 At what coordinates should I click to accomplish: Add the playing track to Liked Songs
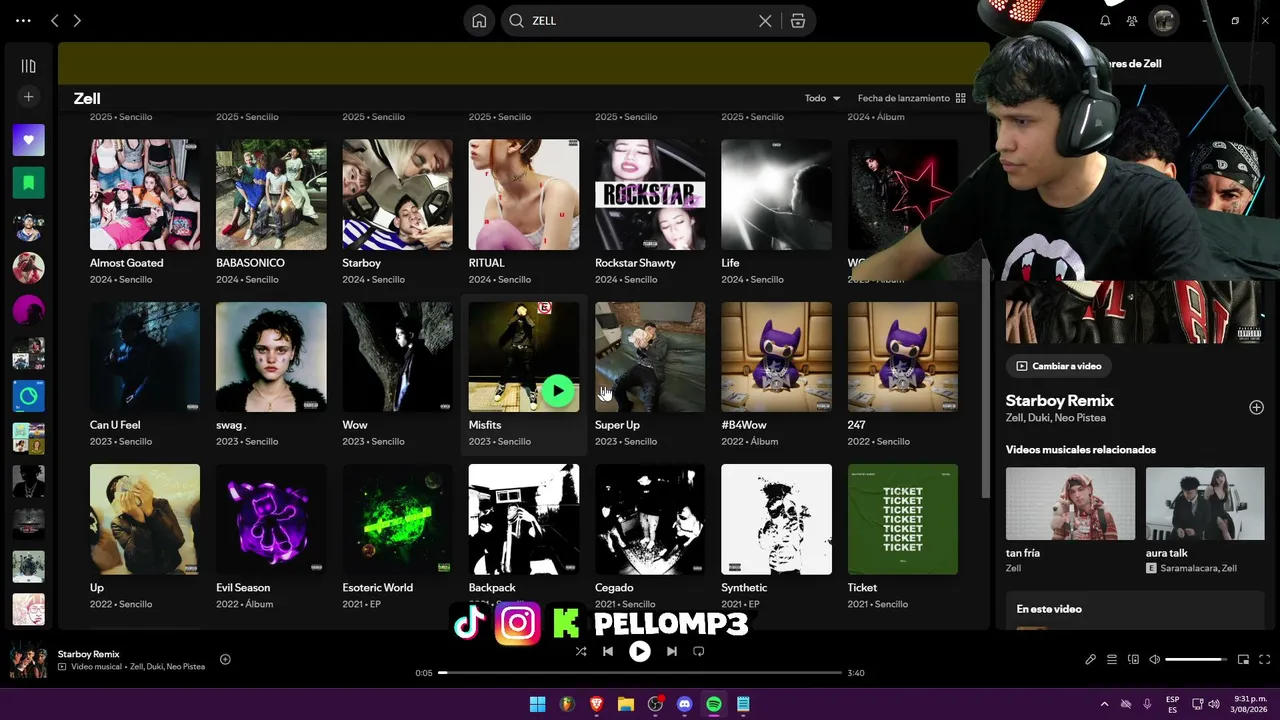225,659
